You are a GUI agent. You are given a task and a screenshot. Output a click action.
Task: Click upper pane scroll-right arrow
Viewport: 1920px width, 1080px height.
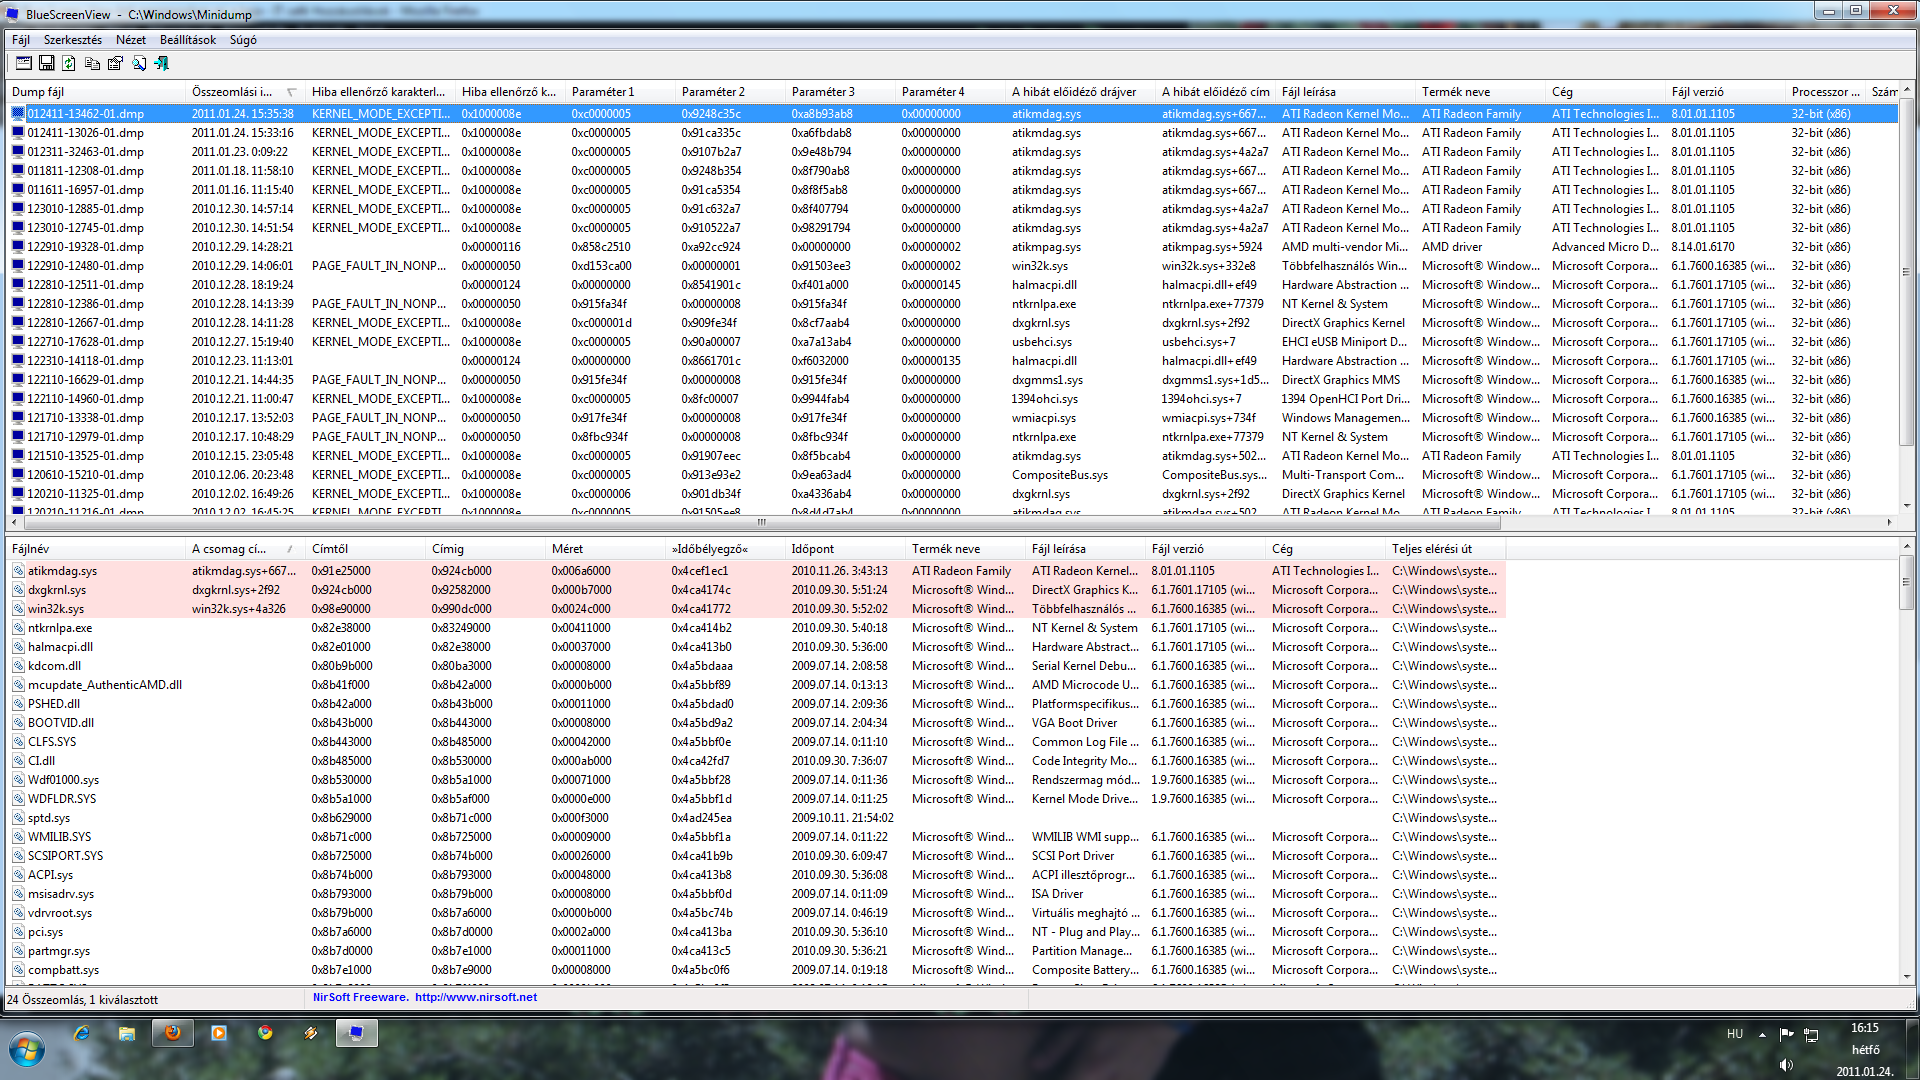1889,522
